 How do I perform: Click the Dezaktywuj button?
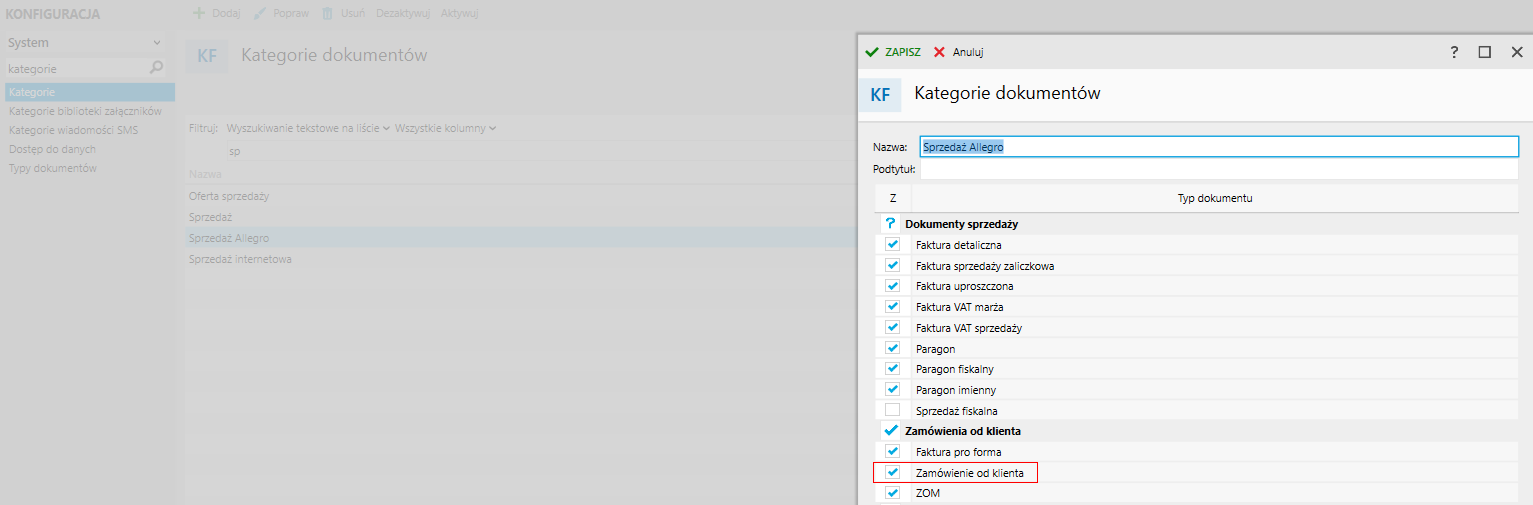tap(403, 14)
